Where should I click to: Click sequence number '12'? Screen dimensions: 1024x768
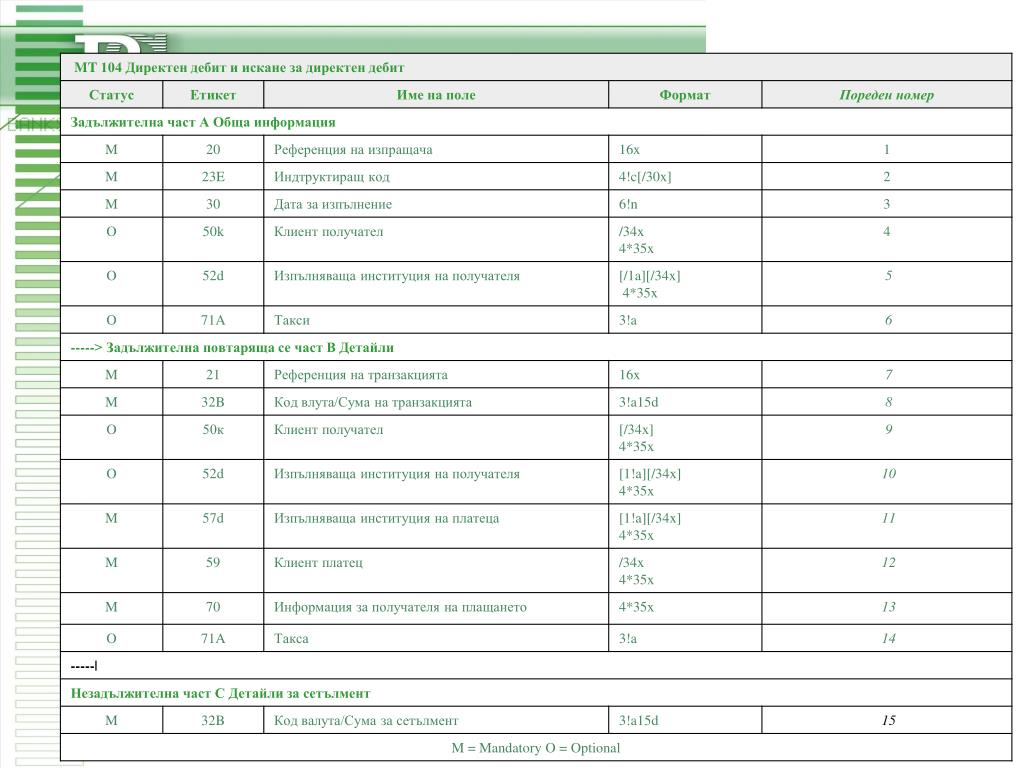(888, 563)
